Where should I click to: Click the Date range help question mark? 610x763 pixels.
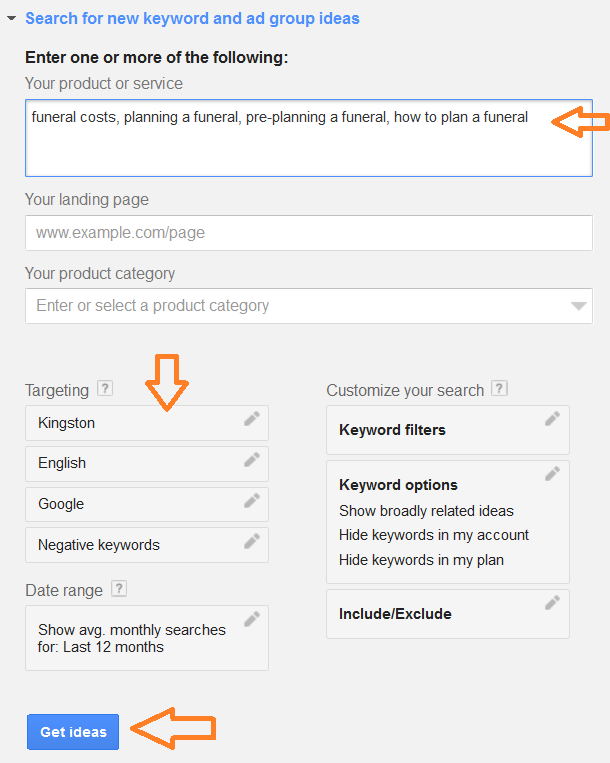[x=119, y=589]
